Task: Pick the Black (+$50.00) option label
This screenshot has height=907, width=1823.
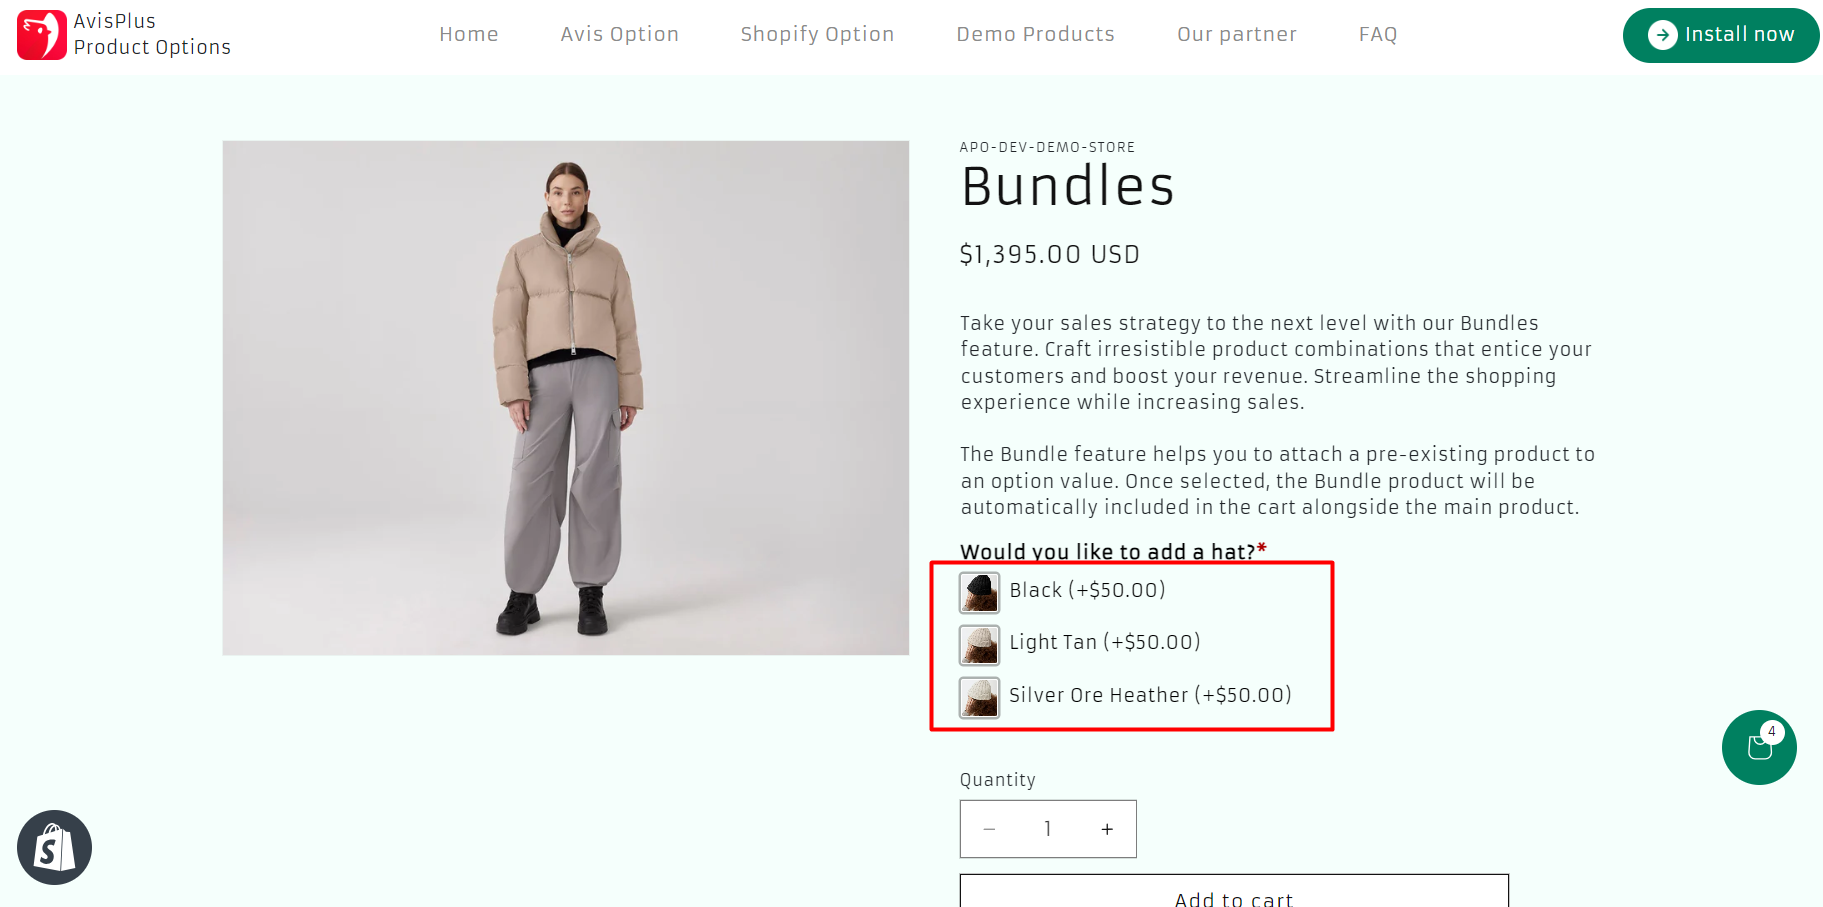Action: (1087, 590)
